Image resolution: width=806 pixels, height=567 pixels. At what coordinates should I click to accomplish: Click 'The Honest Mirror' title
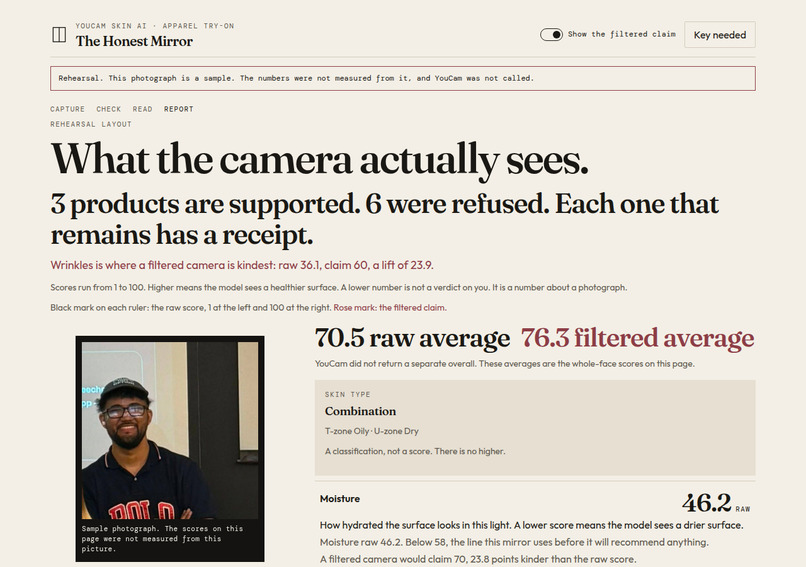(134, 41)
